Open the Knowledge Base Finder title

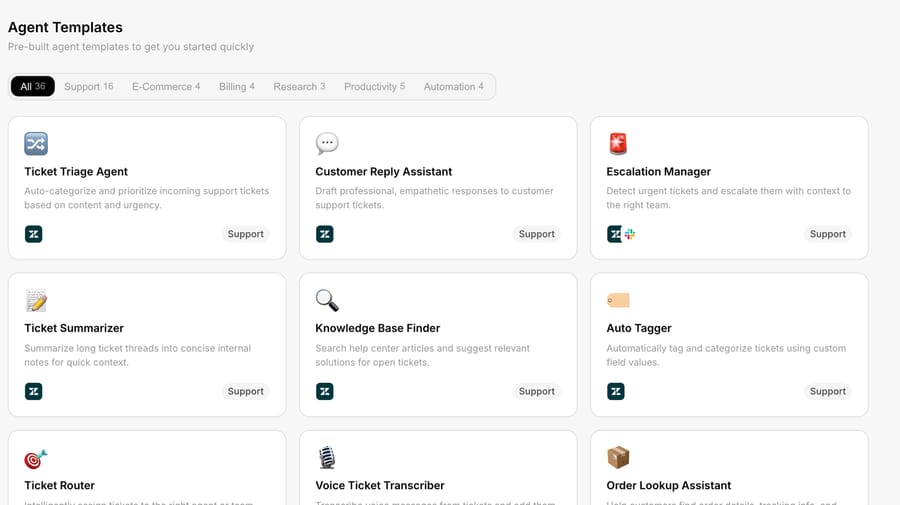point(378,328)
